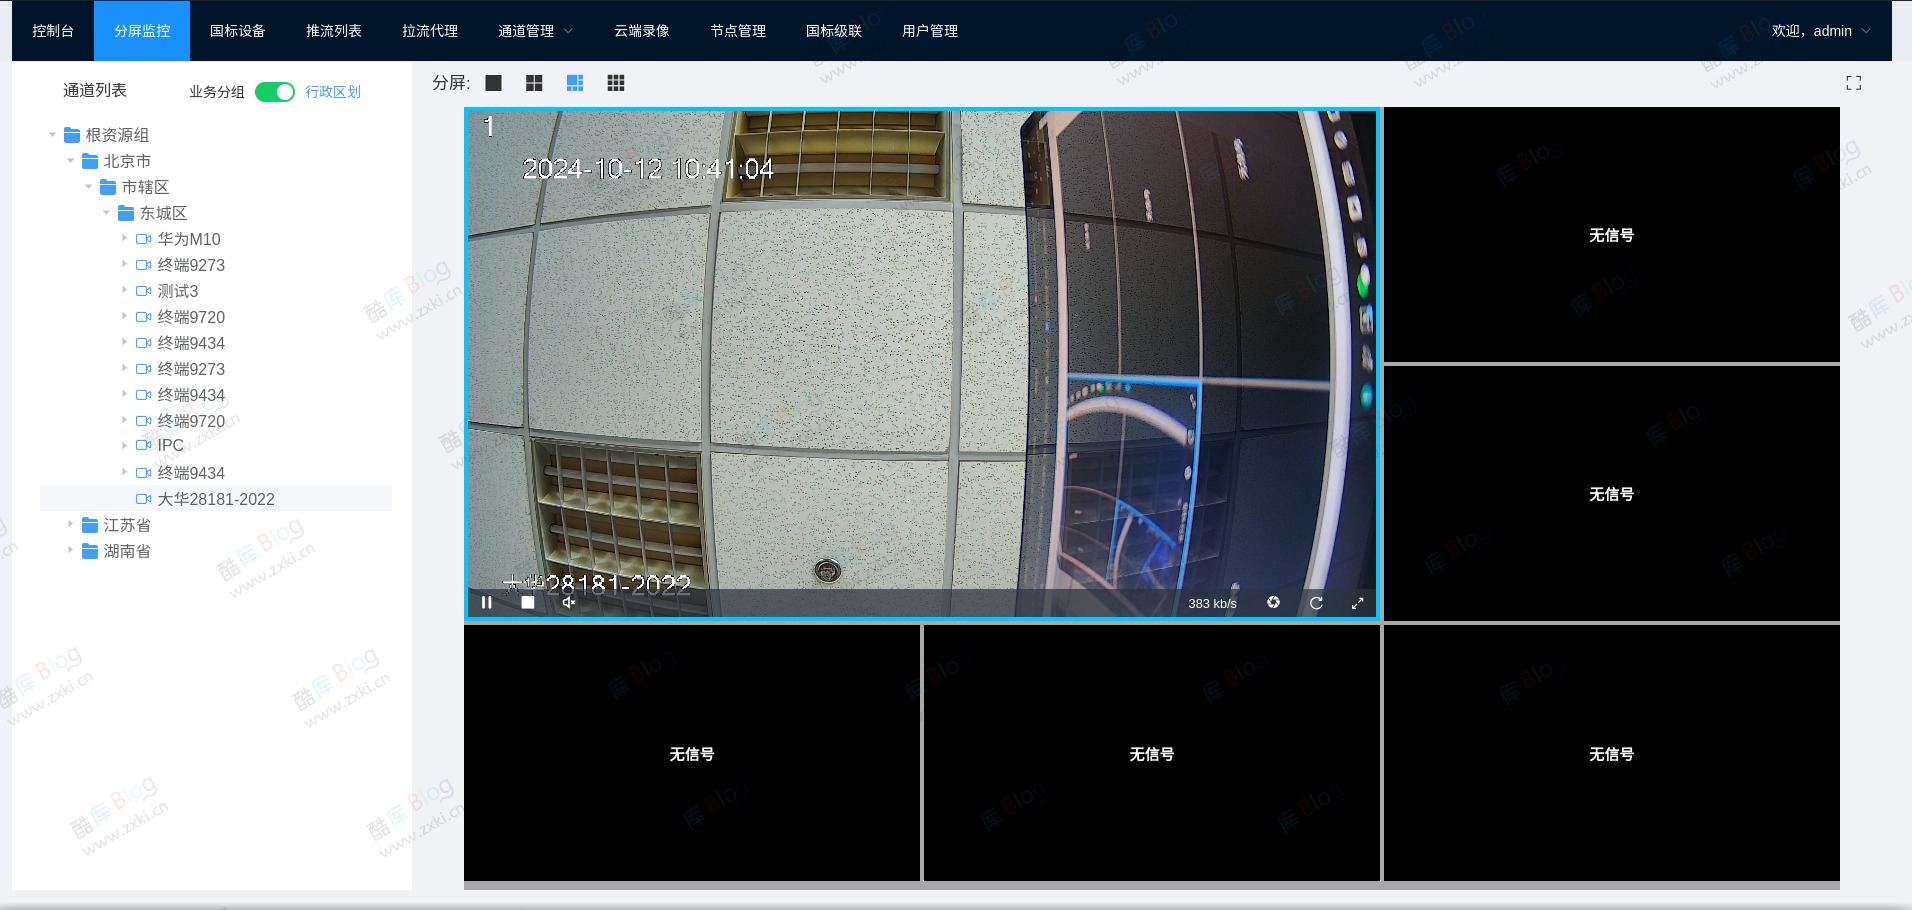This screenshot has width=1912, height=910.
Task: Open the 云端录像 menu item
Action: tap(640, 30)
